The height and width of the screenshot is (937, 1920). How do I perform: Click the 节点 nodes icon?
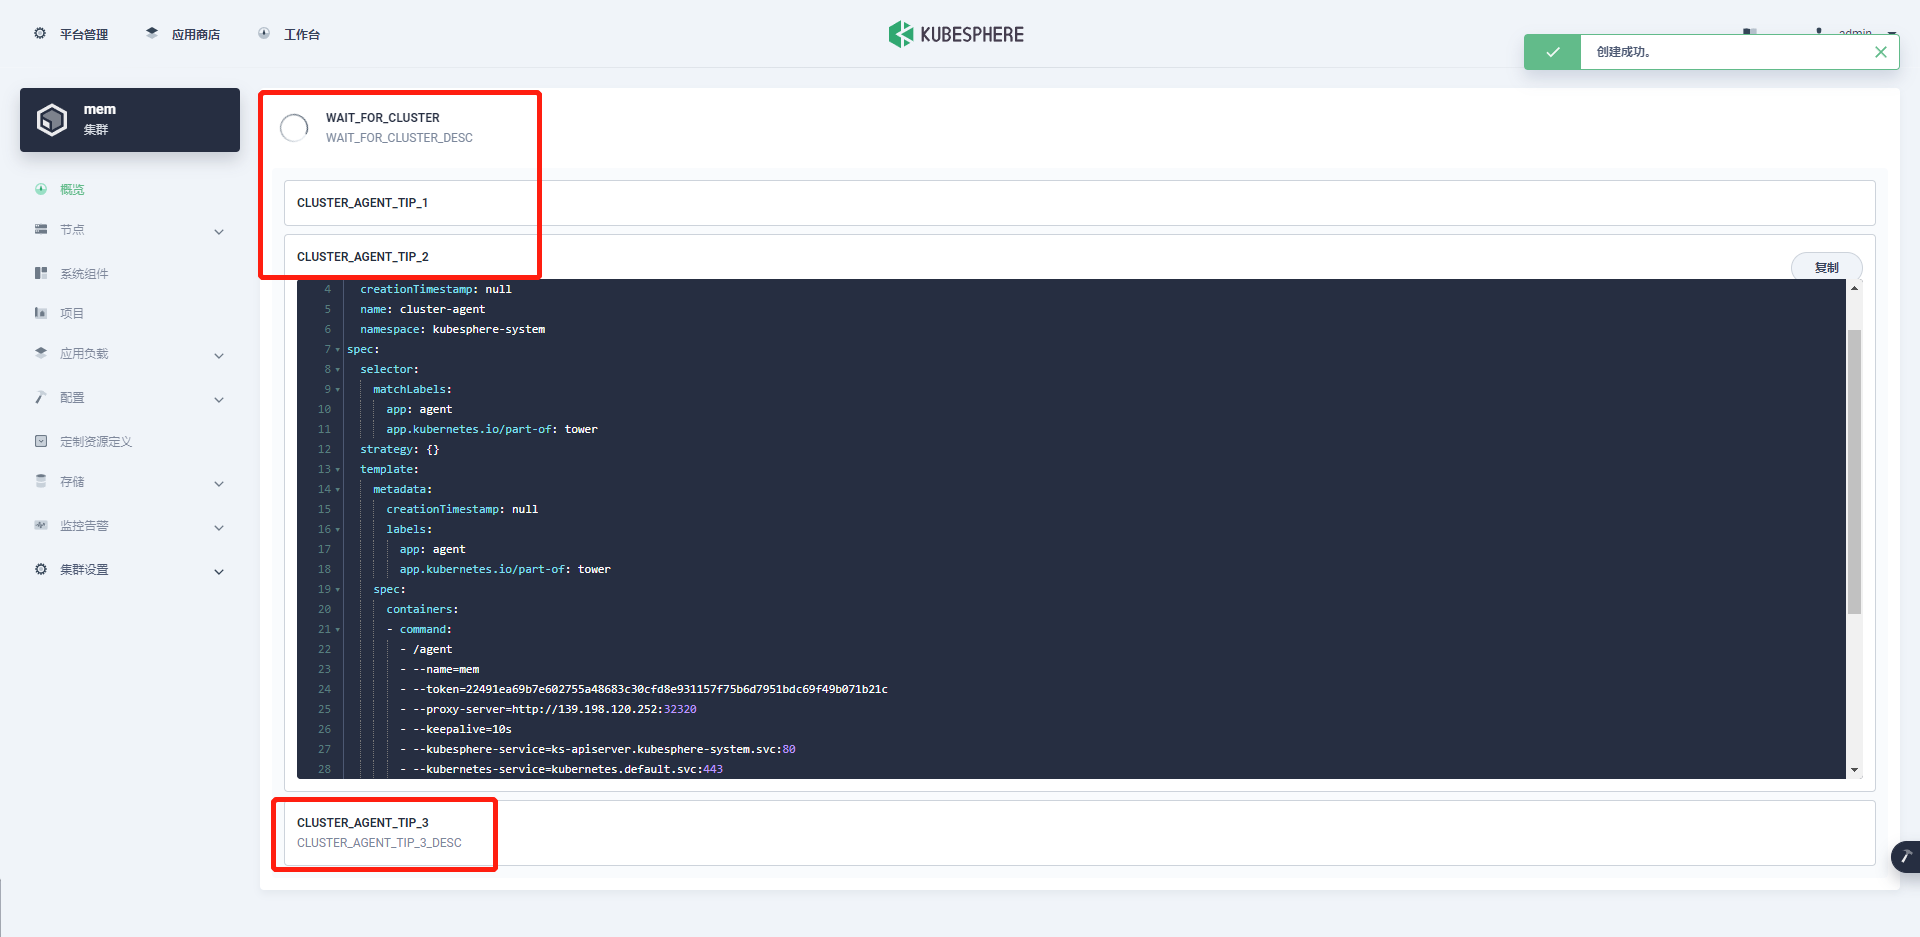click(x=41, y=229)
